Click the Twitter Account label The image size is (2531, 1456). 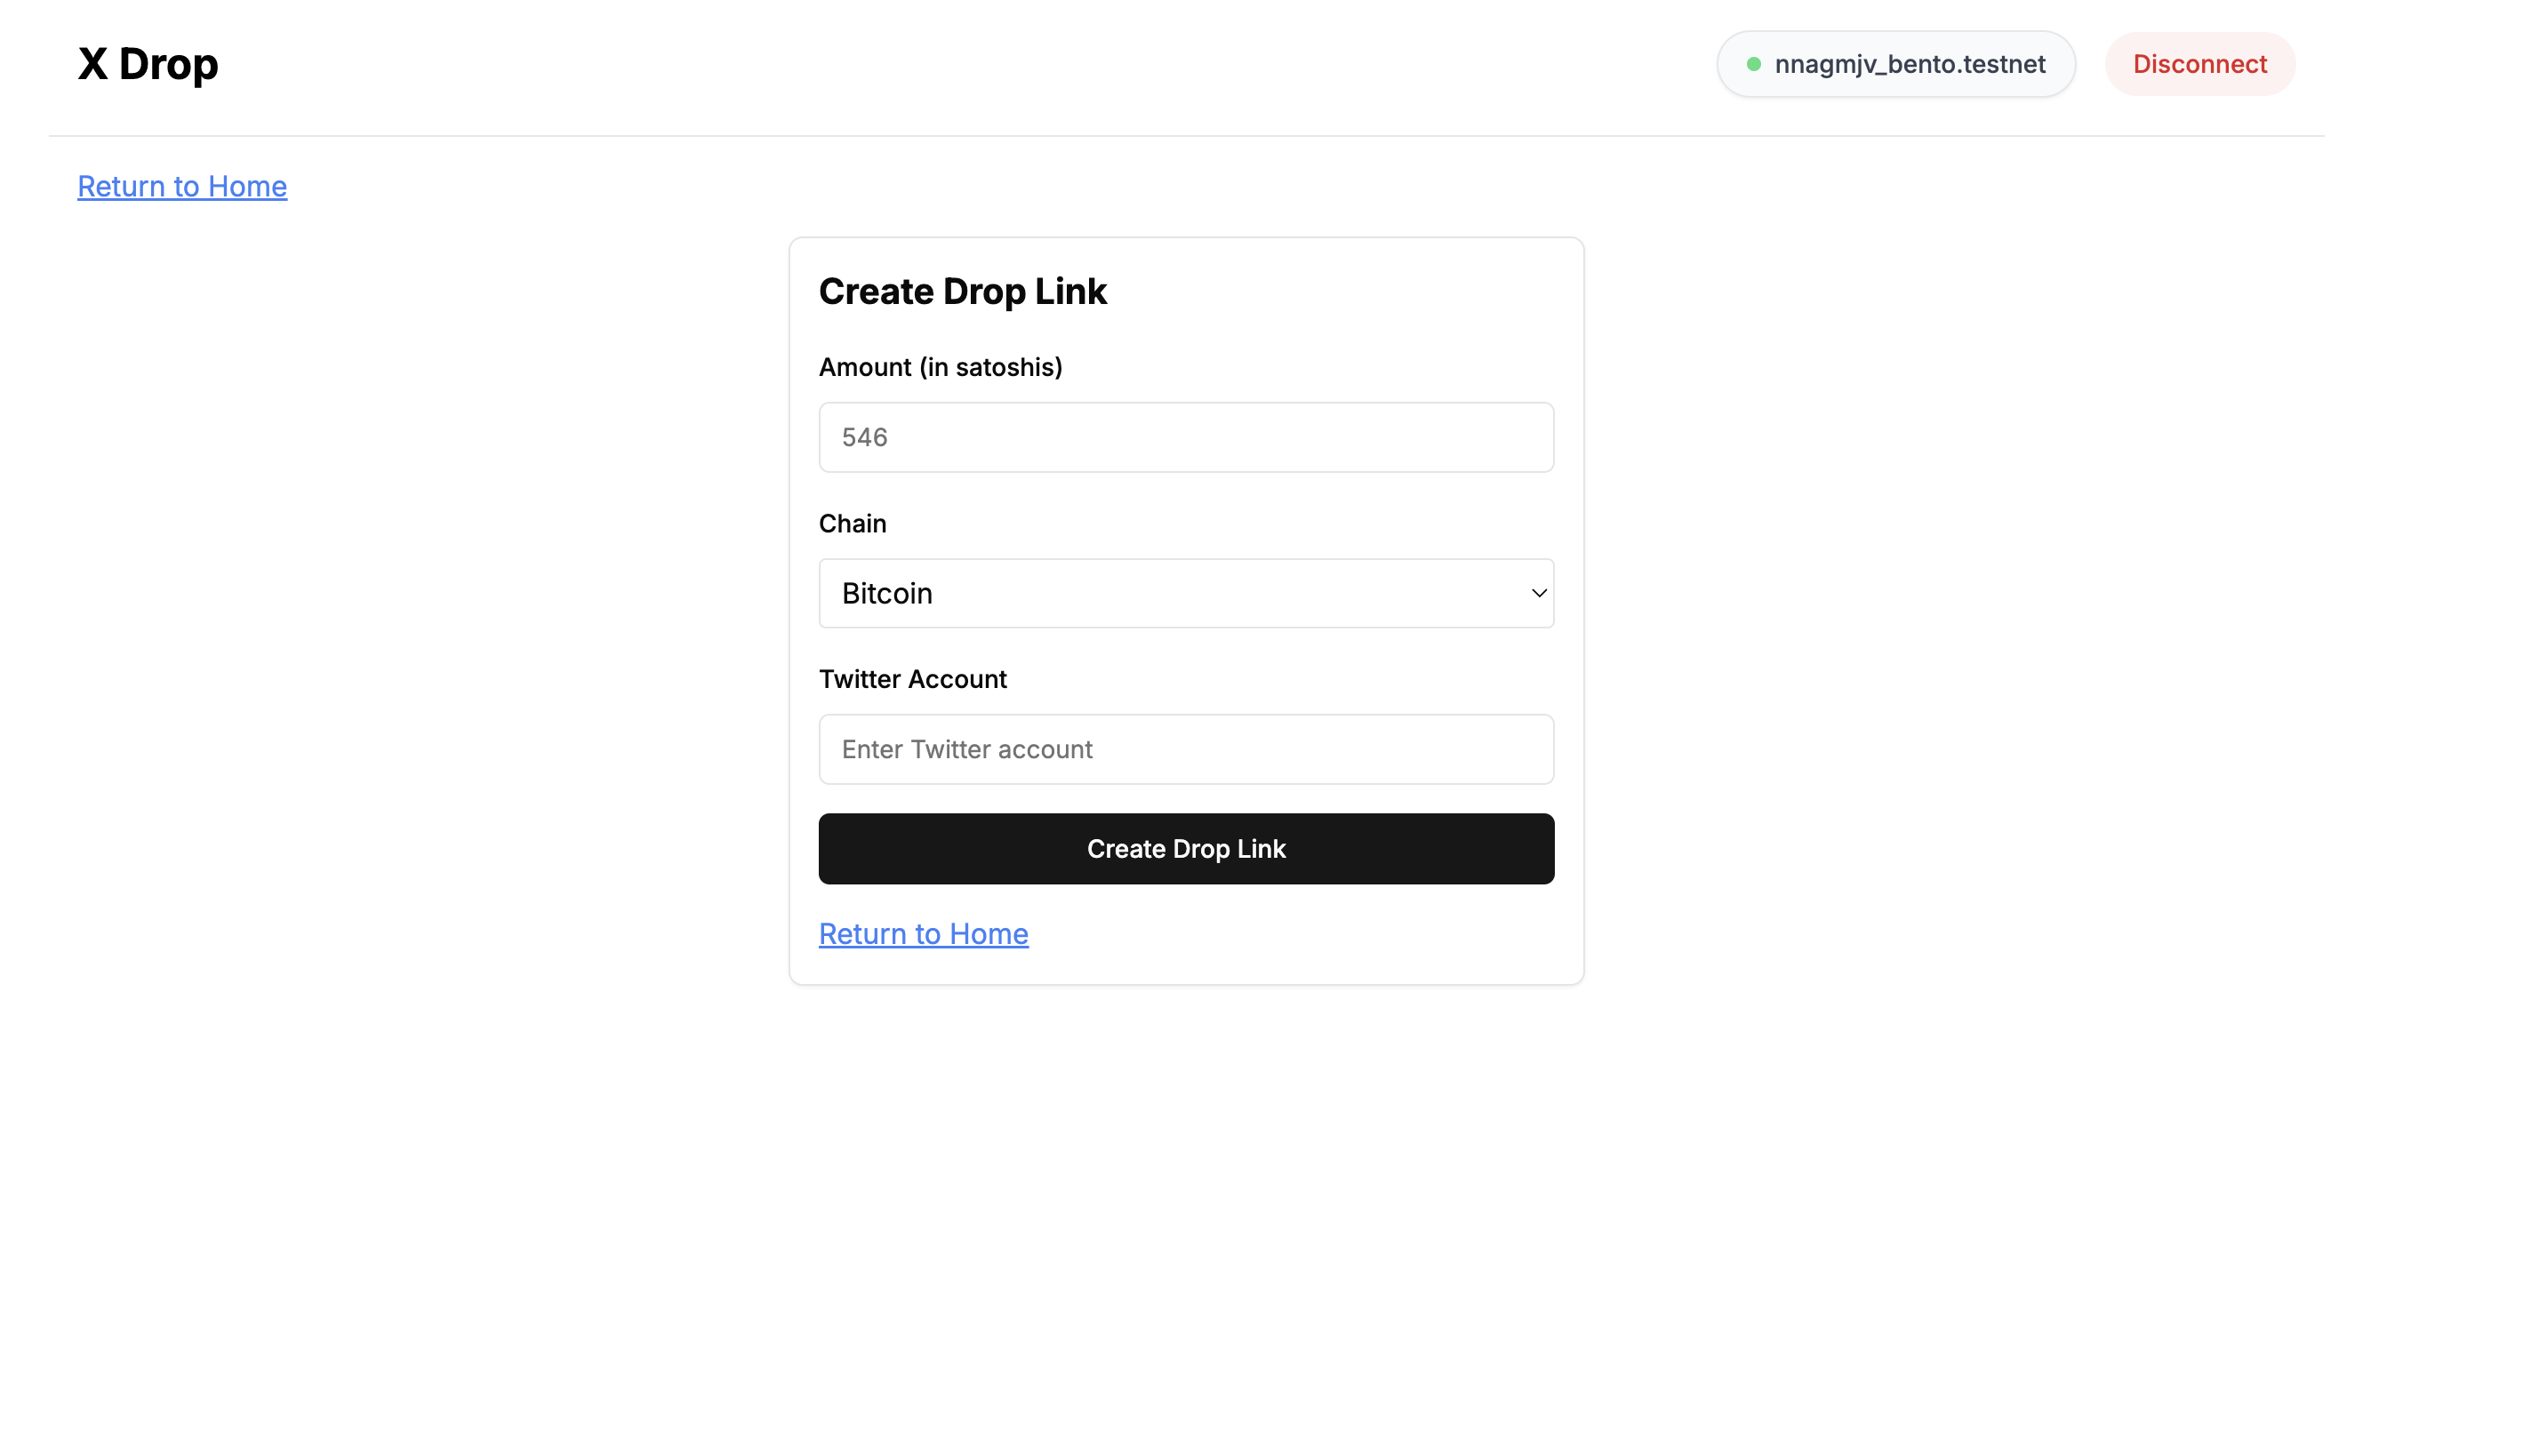tap(912, 679)
